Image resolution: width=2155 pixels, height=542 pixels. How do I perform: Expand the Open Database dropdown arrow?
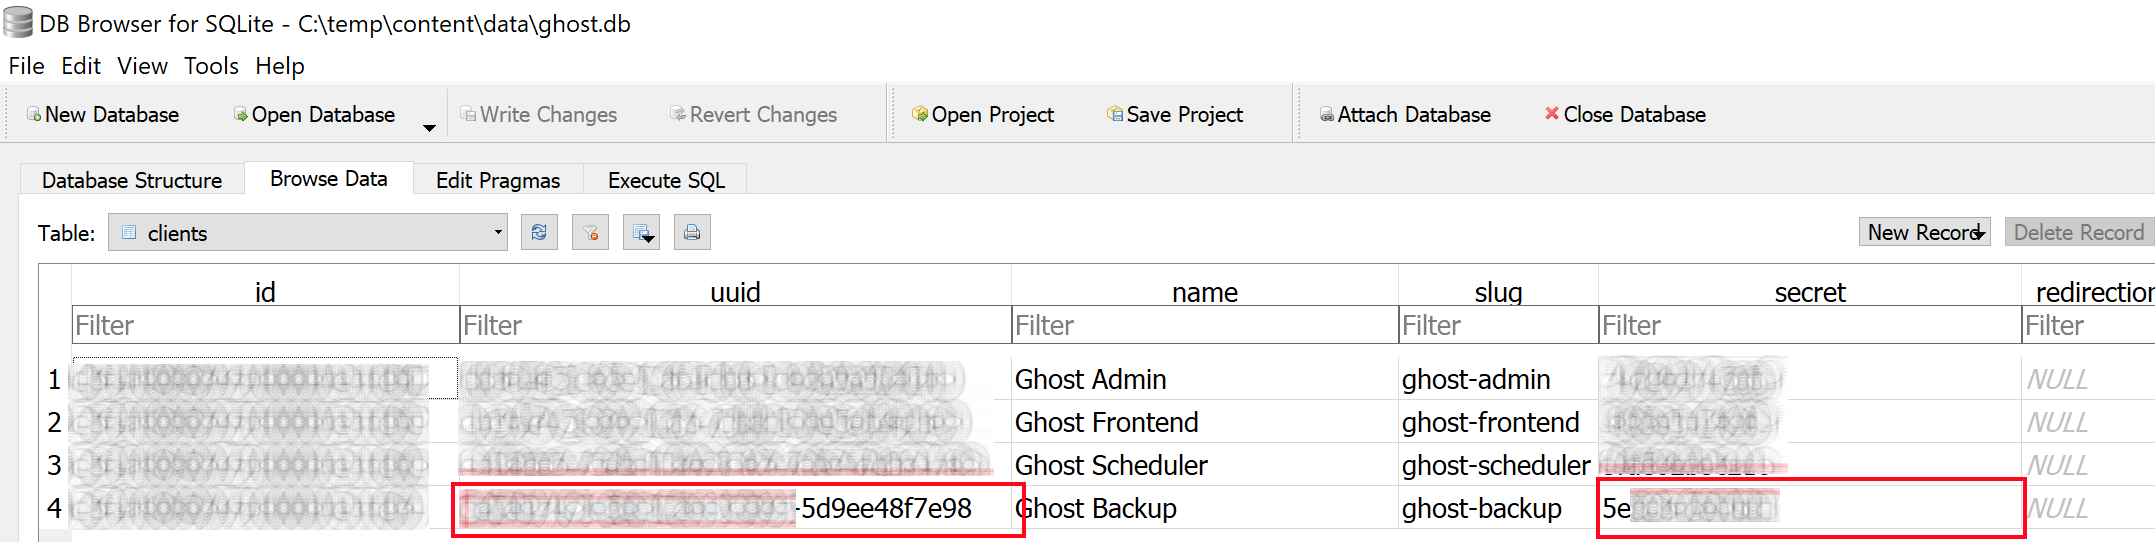429,127
